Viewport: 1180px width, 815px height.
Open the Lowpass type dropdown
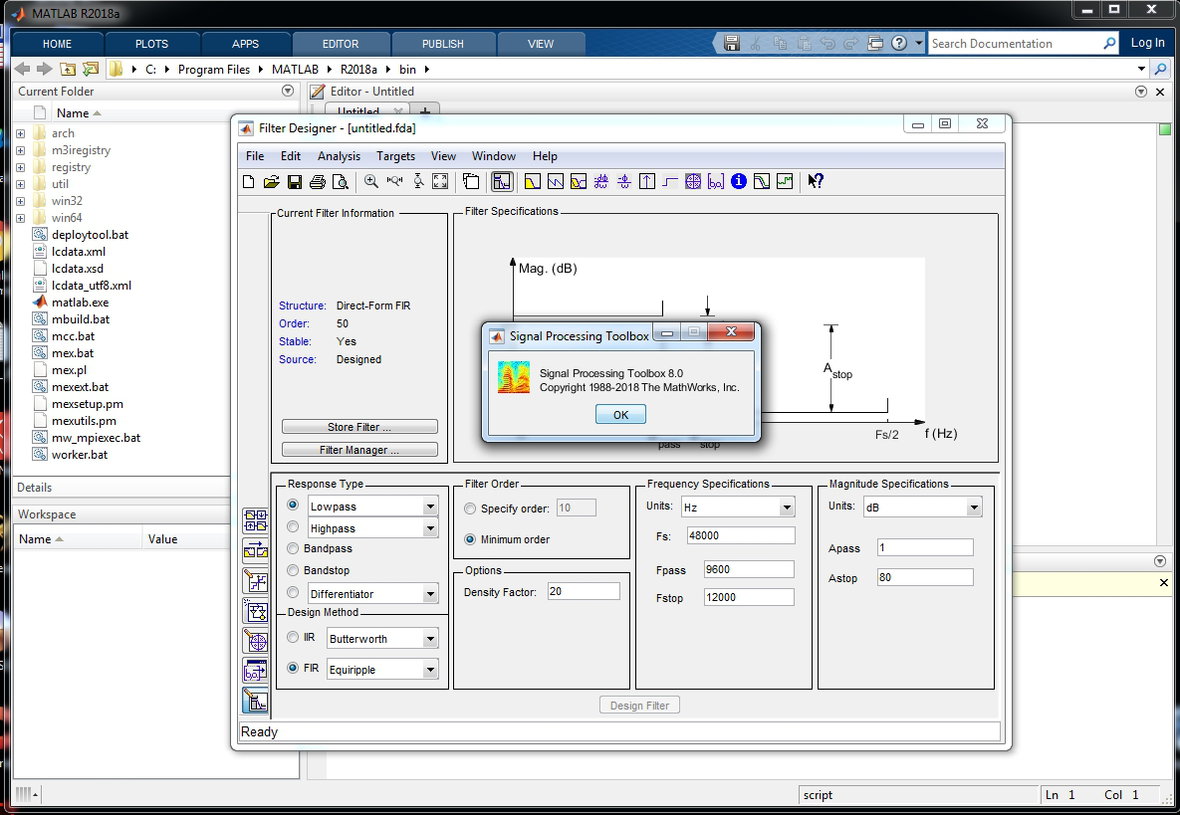click(430, 506)
